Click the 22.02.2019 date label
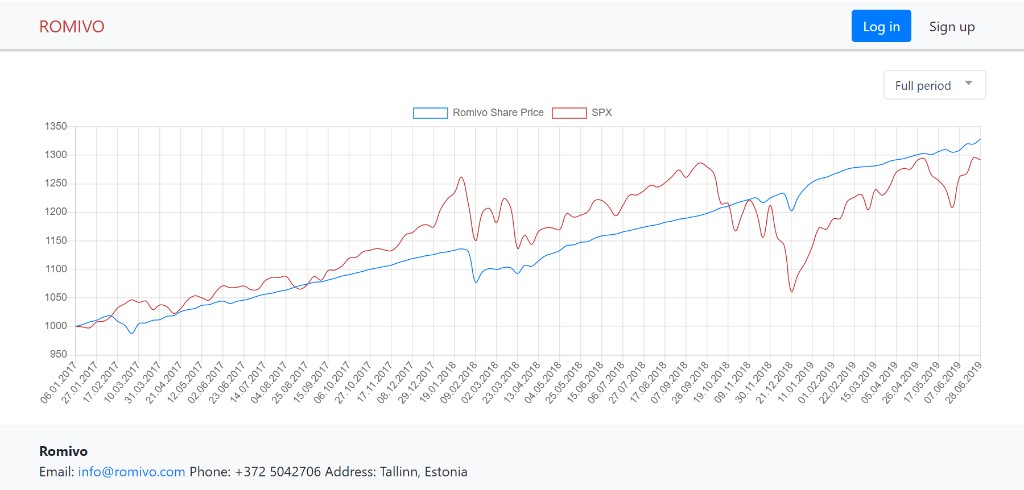Image resolution: width=1024 pixels, height=490 pixels. point(838,383)
